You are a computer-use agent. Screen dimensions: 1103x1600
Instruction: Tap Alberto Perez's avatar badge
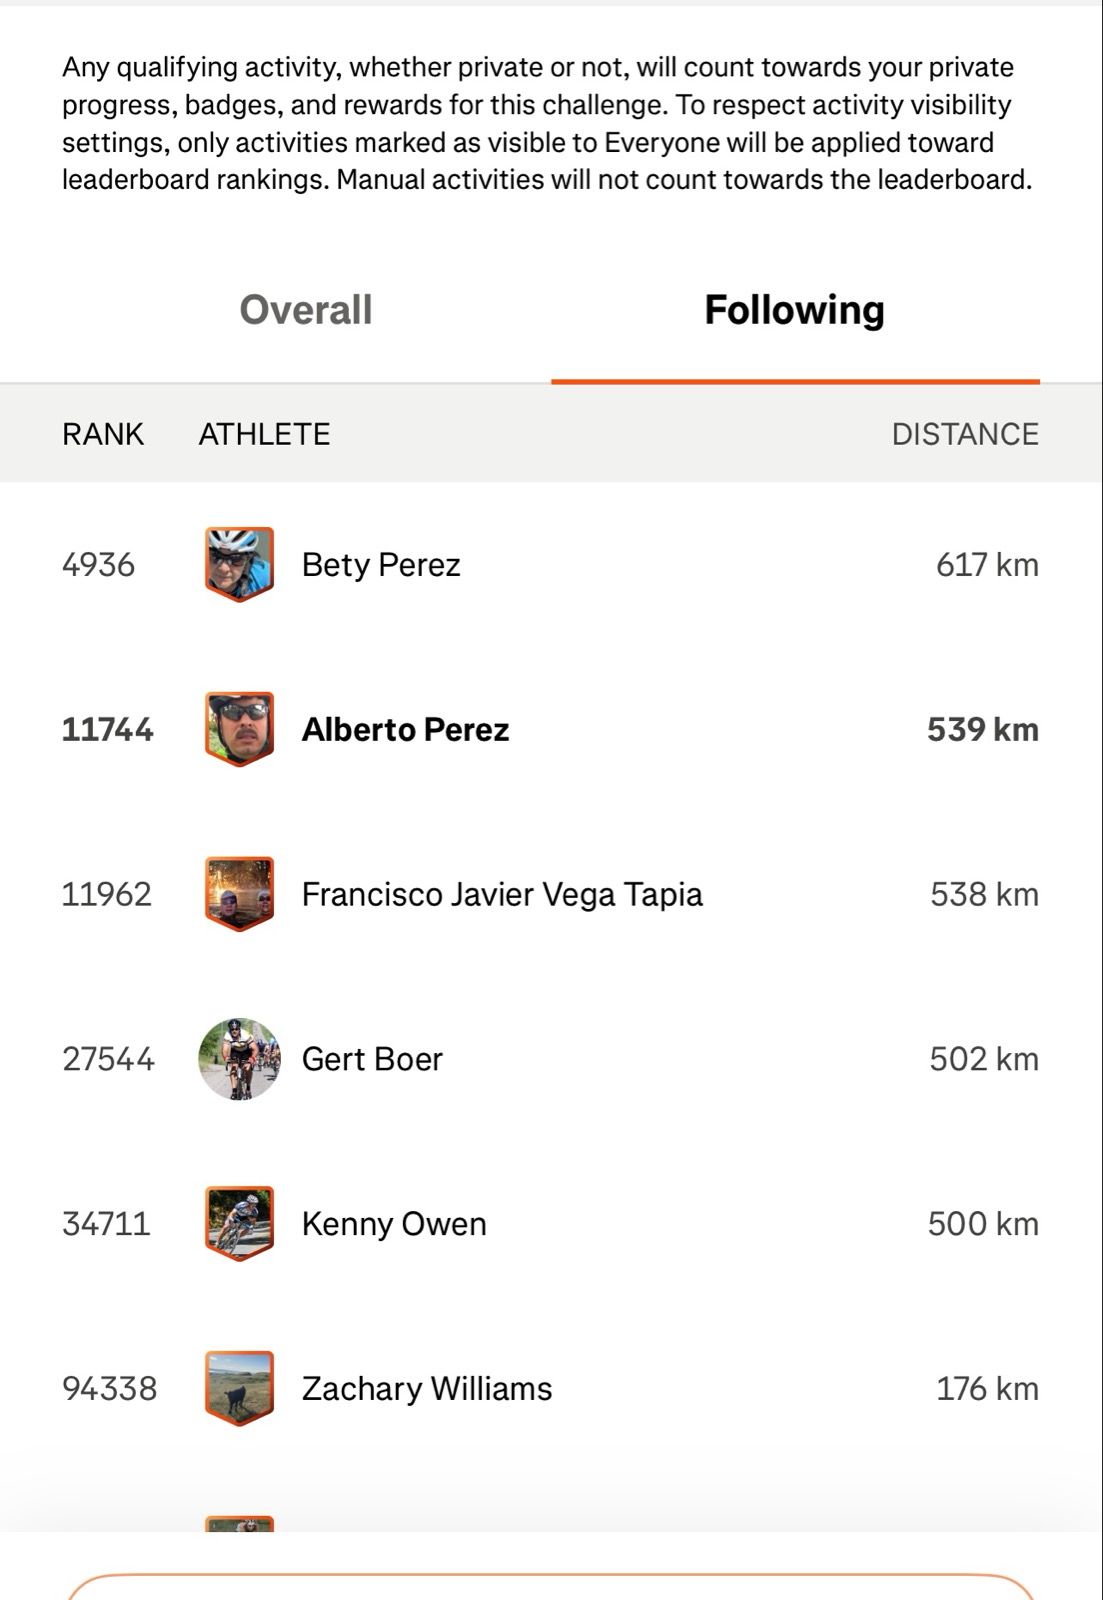[239, 729]
